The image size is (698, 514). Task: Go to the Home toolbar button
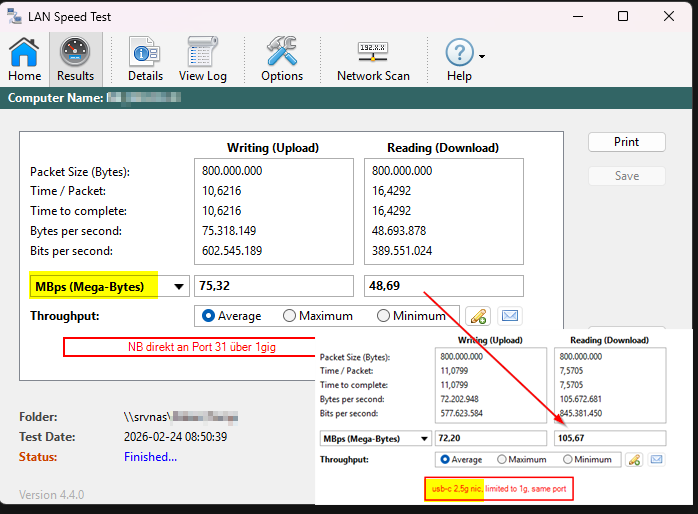tap(24, 59)
